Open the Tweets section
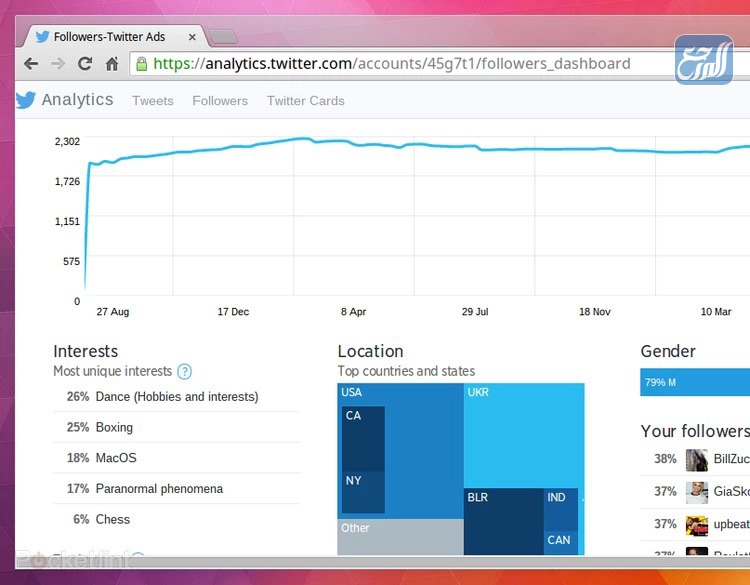The width and height of the screenshot is (750, 585). click(x=152, y=101)
